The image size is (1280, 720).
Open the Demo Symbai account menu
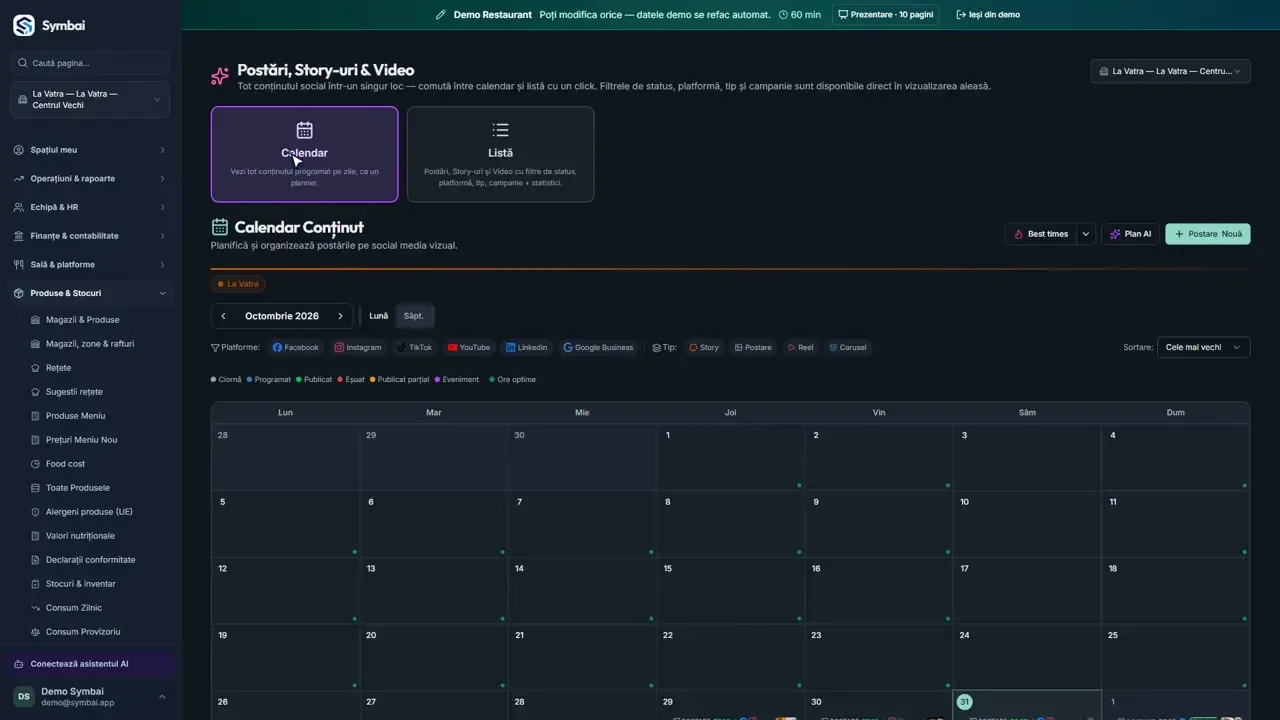[90, 697]
